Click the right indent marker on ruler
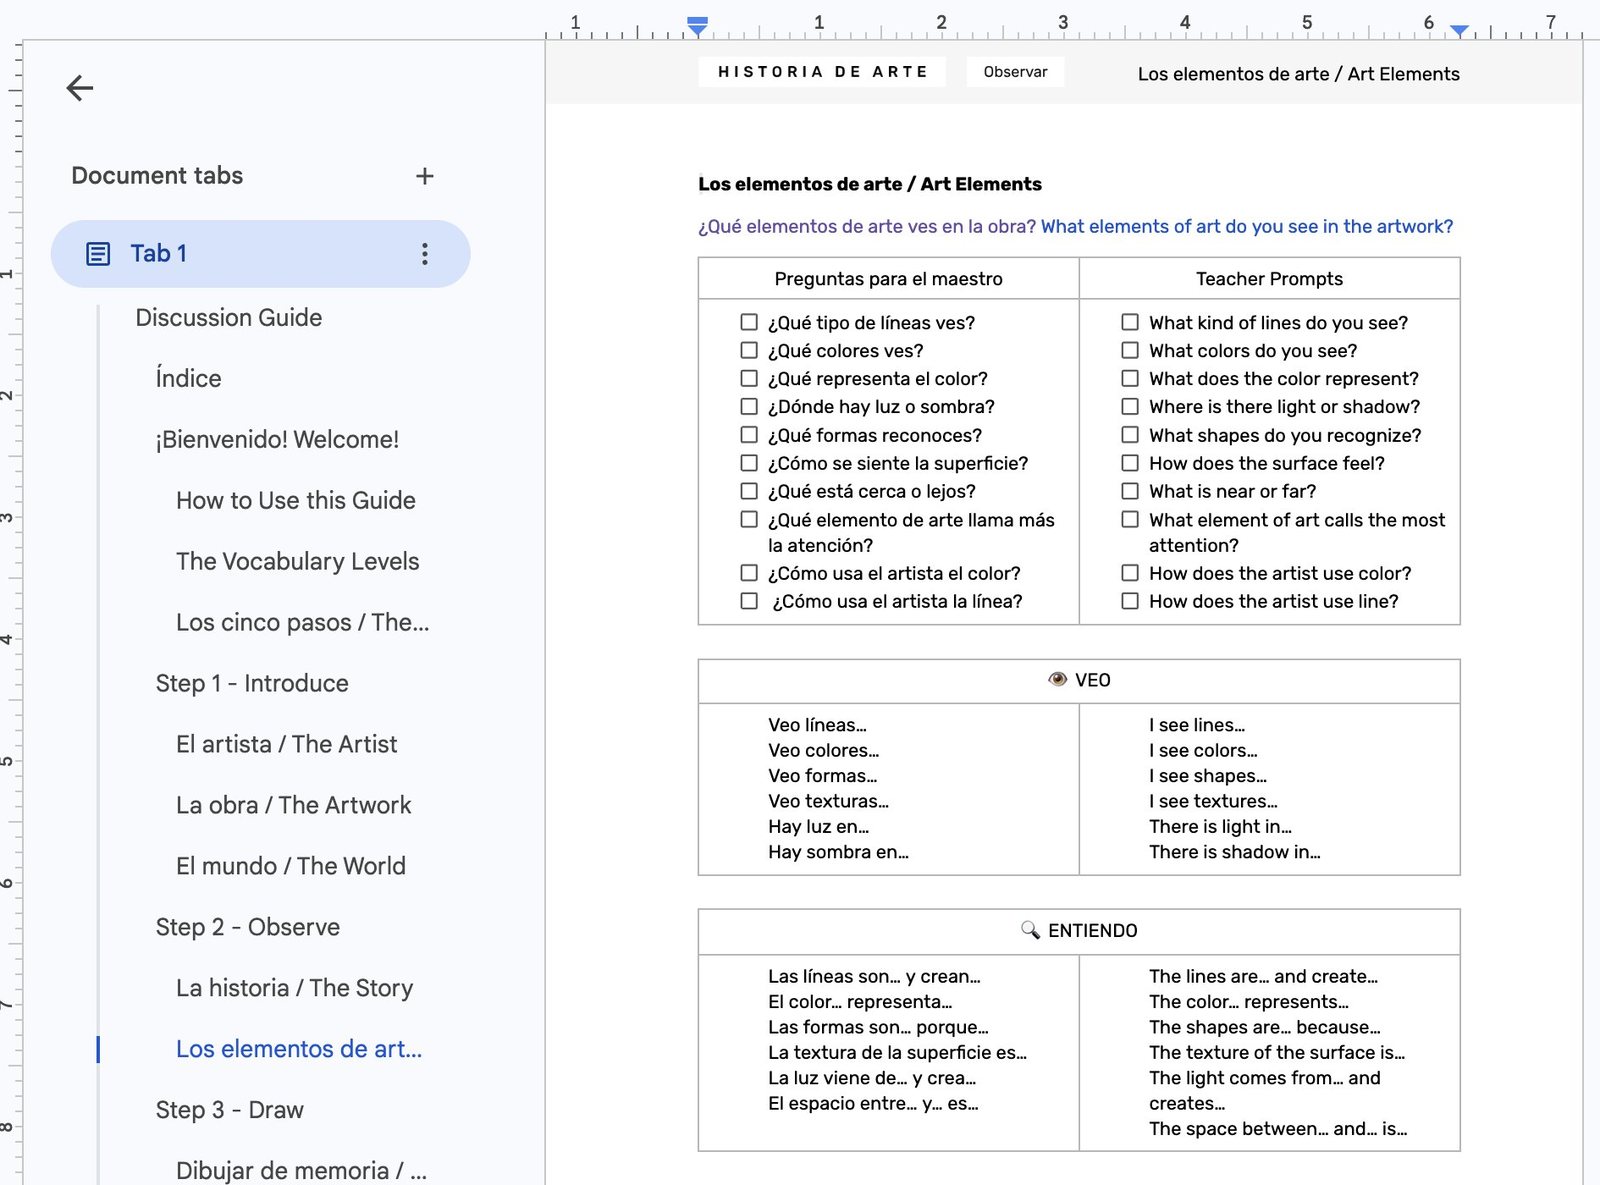This screenshot has width=1600, height=1185. [1460, 31]
